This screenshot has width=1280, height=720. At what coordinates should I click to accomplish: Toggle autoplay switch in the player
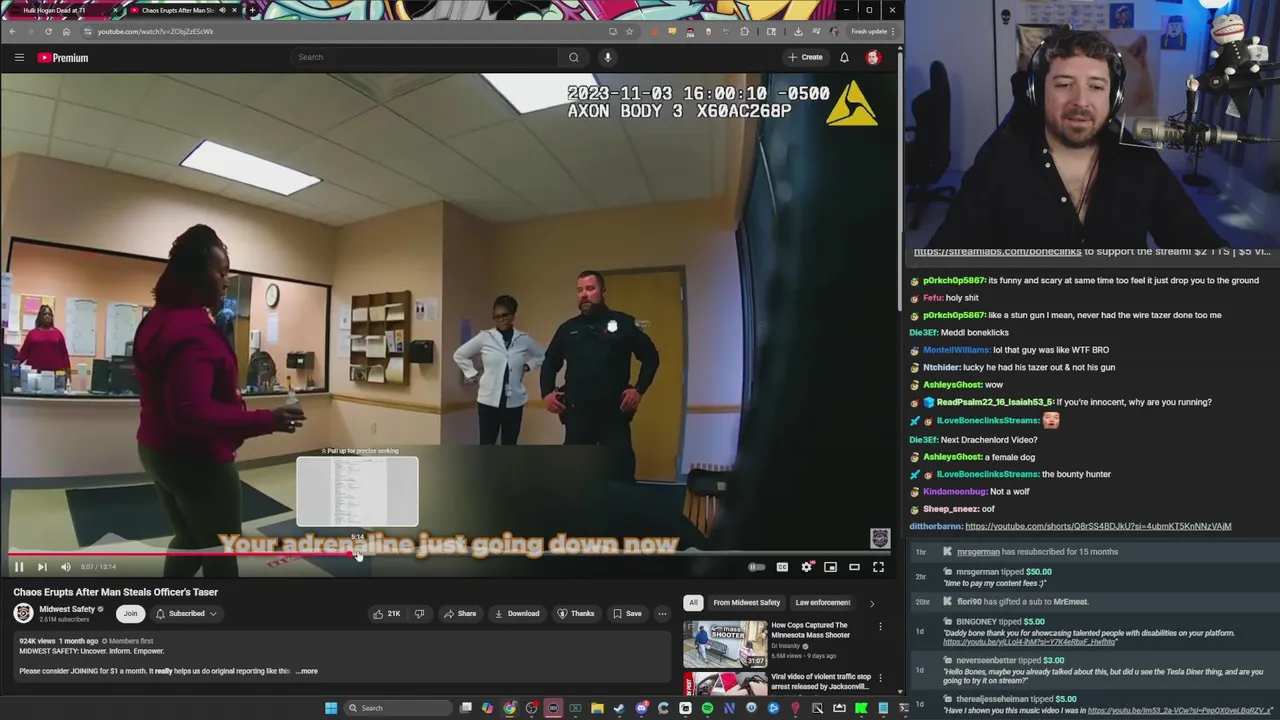pos(757,567)
